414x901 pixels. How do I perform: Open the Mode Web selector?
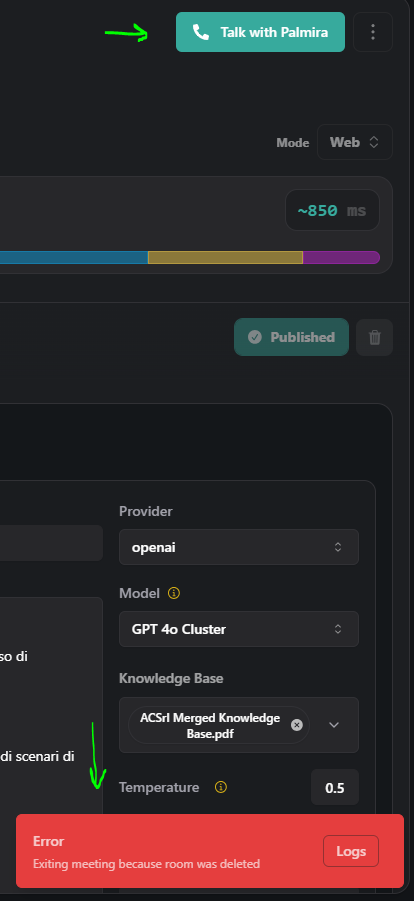pyautogui.click(x=355, y=142)
